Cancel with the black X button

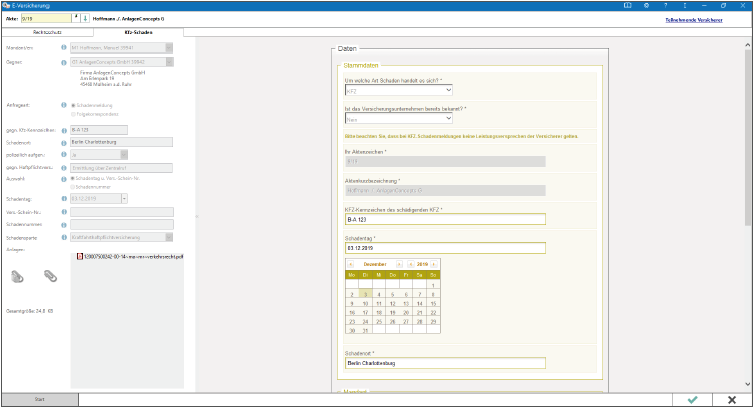coord(732,400)
